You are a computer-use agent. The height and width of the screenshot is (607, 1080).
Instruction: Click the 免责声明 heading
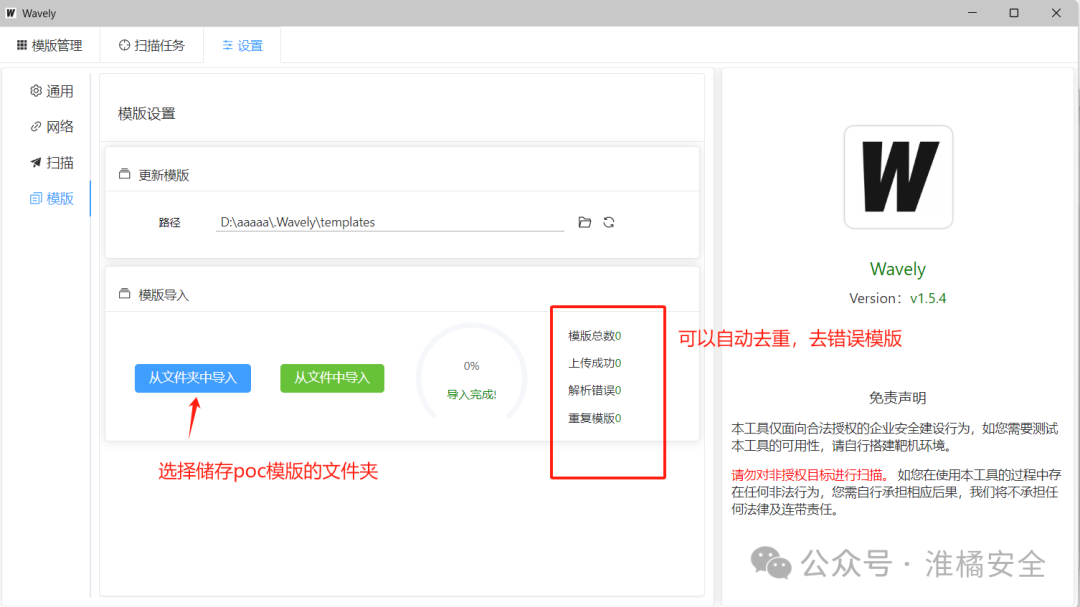coord(897,398)
